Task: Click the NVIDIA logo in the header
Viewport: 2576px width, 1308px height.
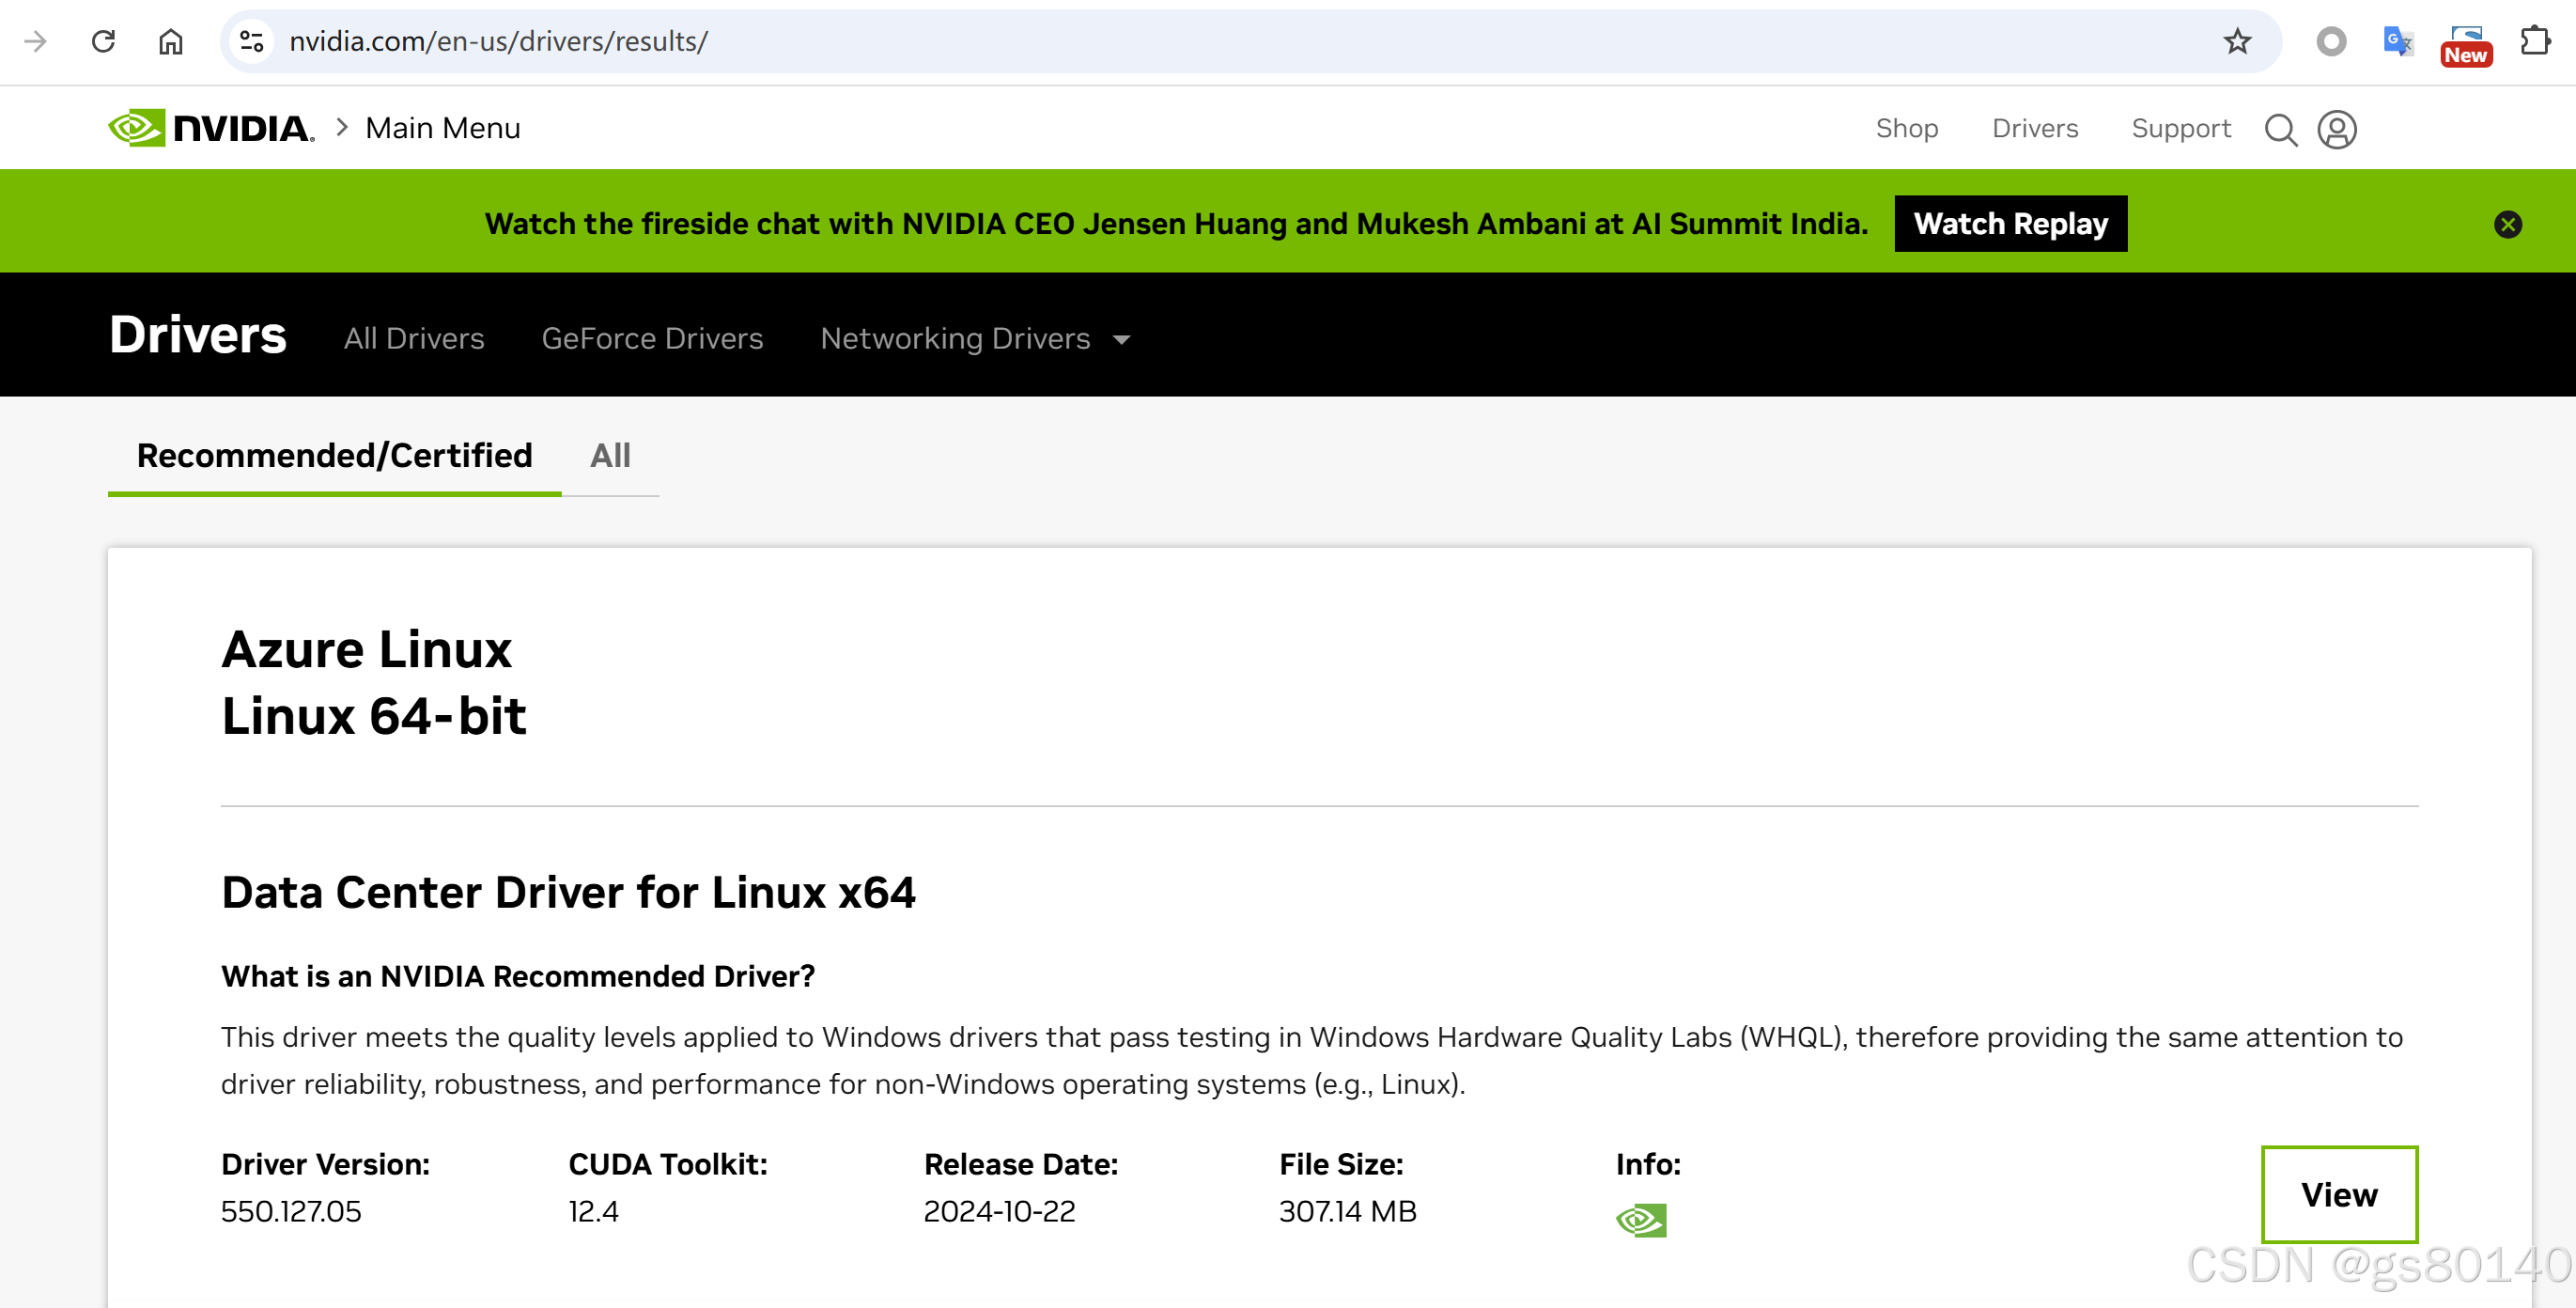Action: pos(211,128)
